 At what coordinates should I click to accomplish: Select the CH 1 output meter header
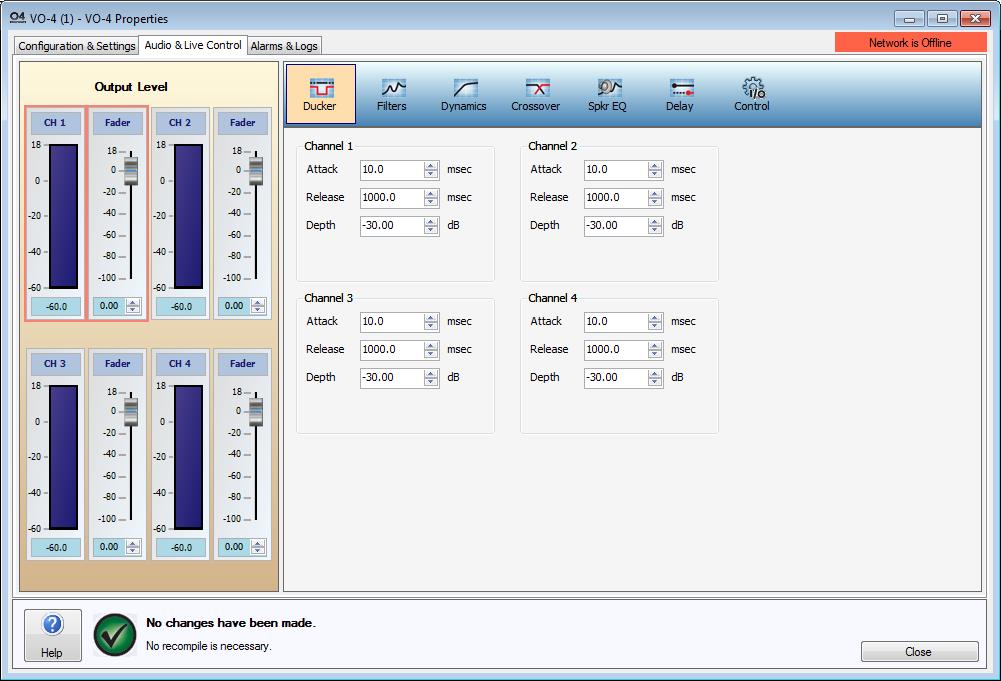[55, 123]
